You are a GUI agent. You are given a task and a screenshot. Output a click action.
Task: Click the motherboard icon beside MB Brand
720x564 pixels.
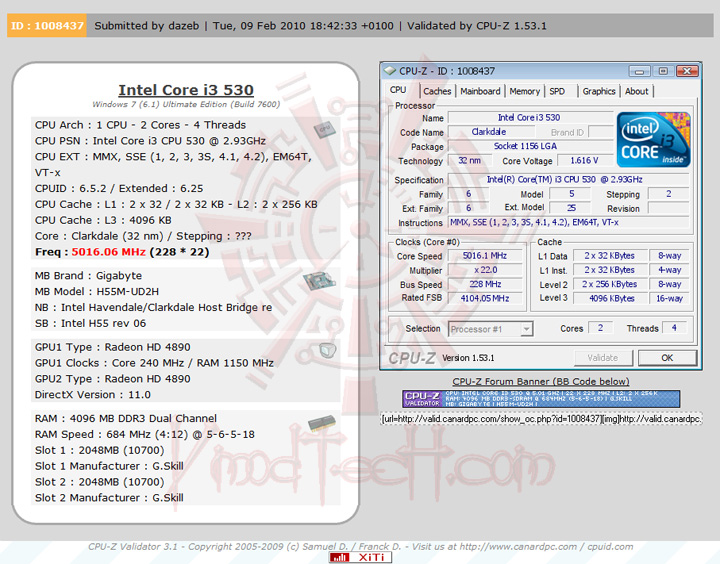tap(318, 281)
